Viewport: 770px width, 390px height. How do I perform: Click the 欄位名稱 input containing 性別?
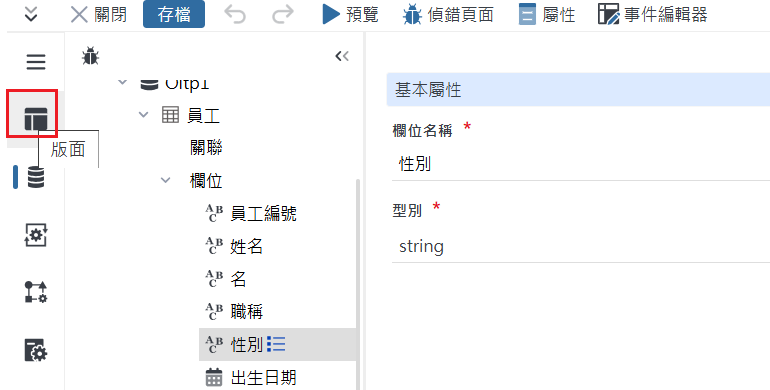(x=580, y=164)
